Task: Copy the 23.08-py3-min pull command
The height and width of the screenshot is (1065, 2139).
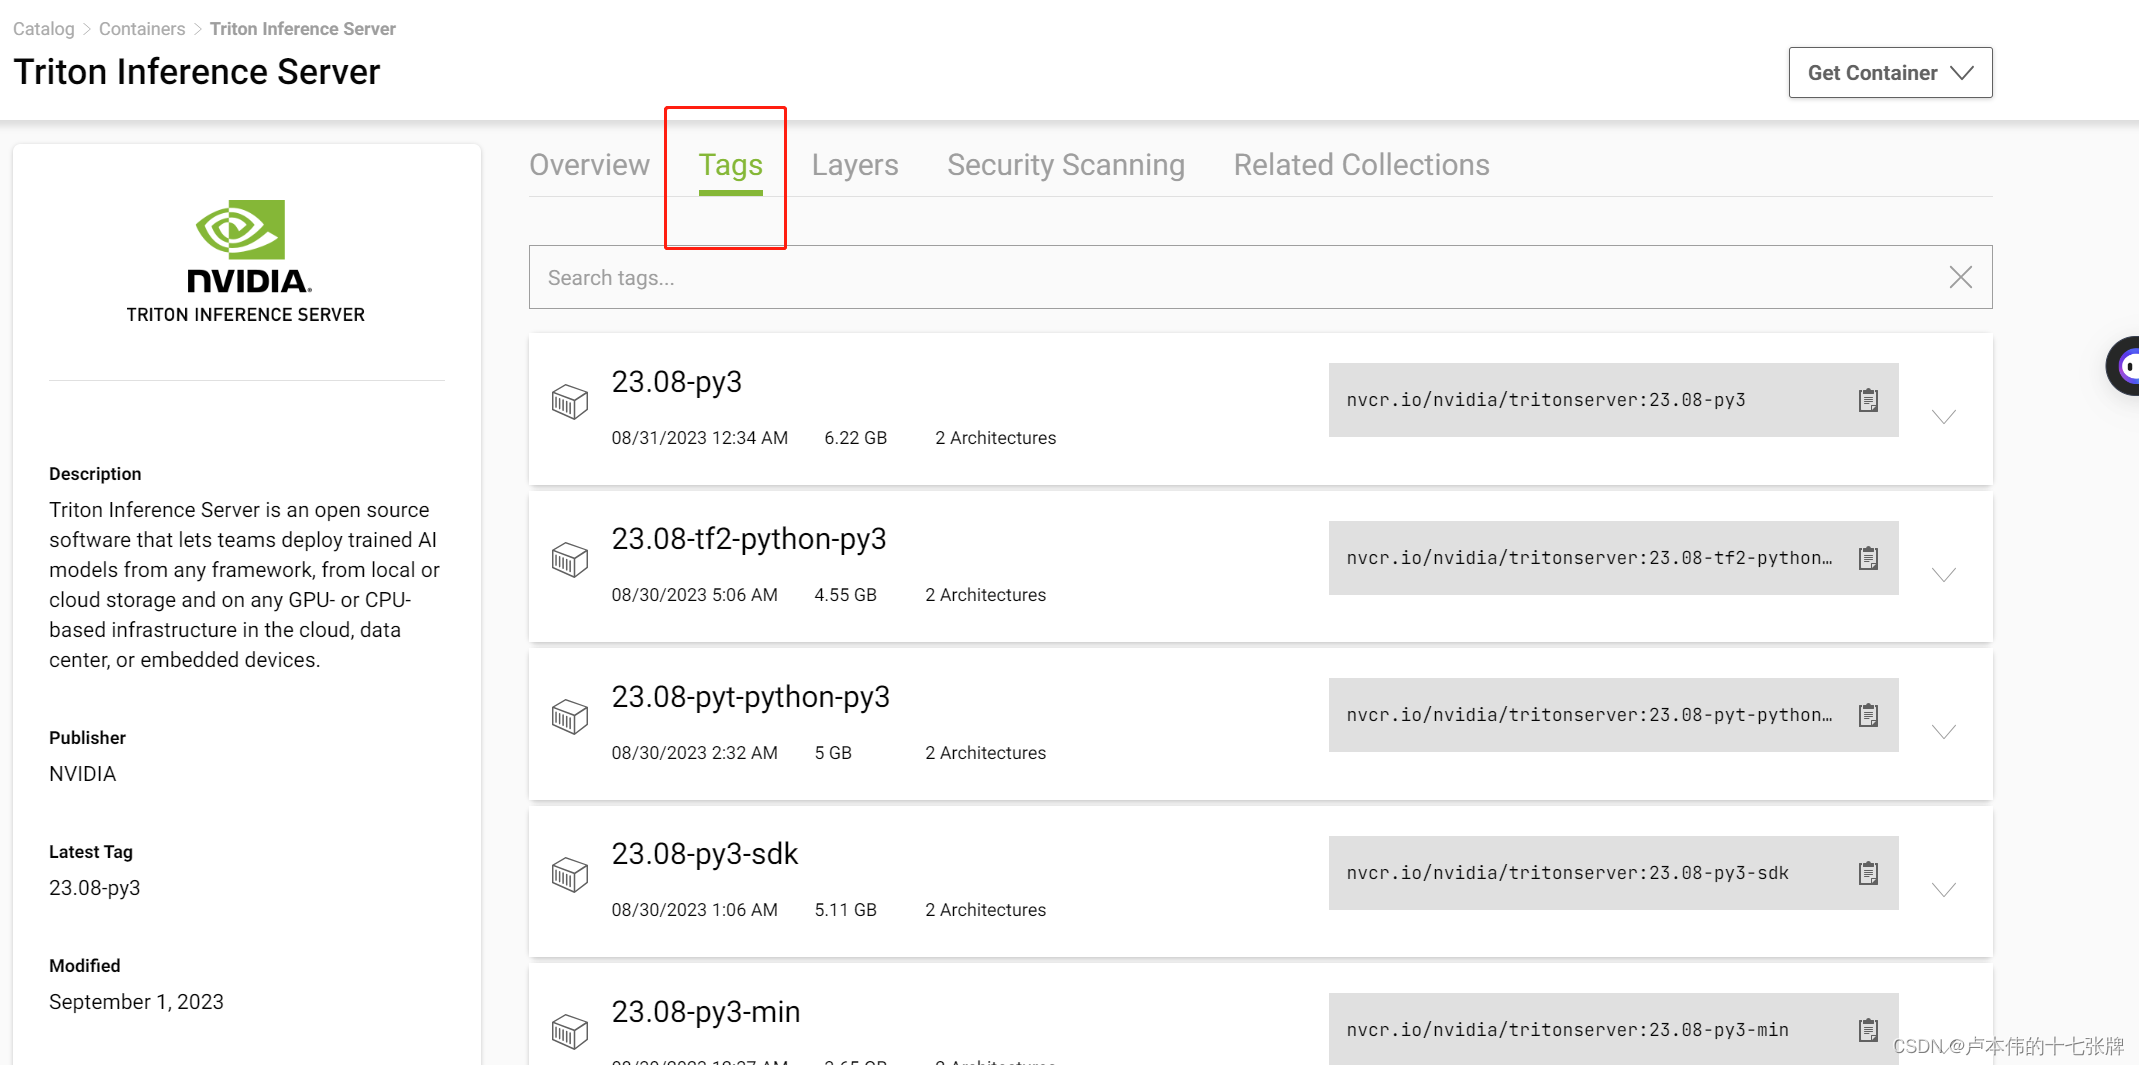Action: coord(1868,1030)
